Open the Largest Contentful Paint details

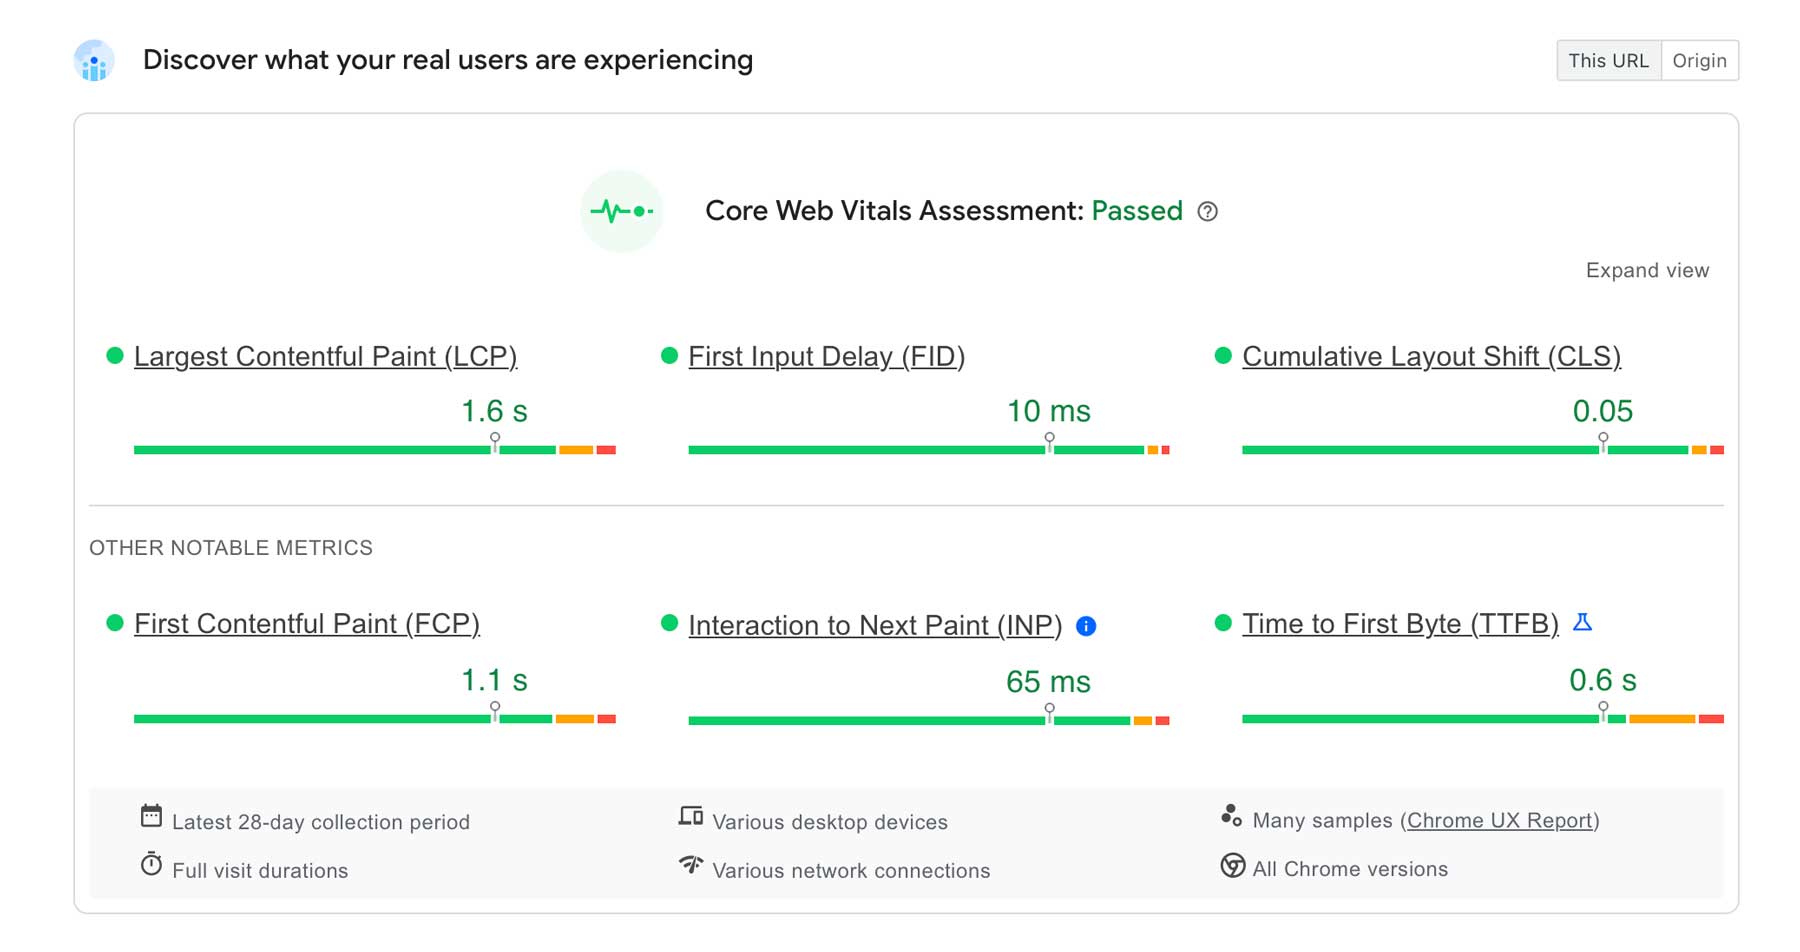pyautogui.click(x=326, y=356)
